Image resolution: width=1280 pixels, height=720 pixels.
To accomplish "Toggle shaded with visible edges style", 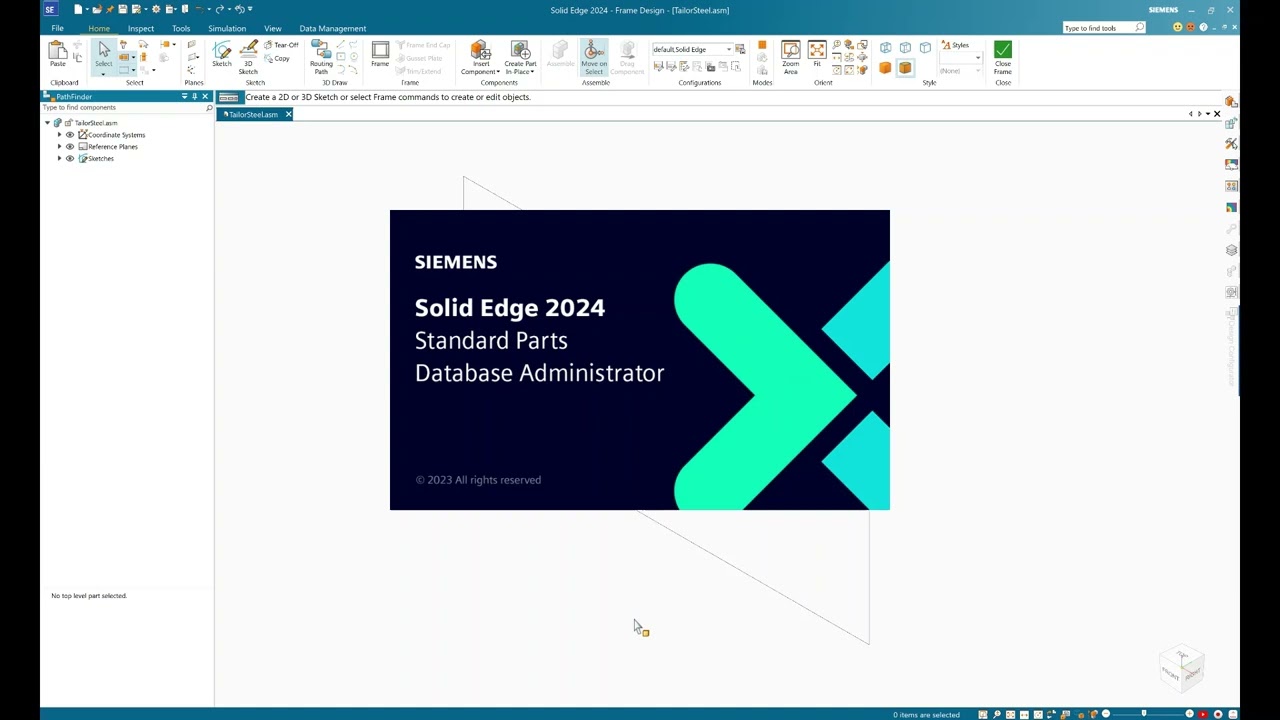I will [x=905, y=68].
